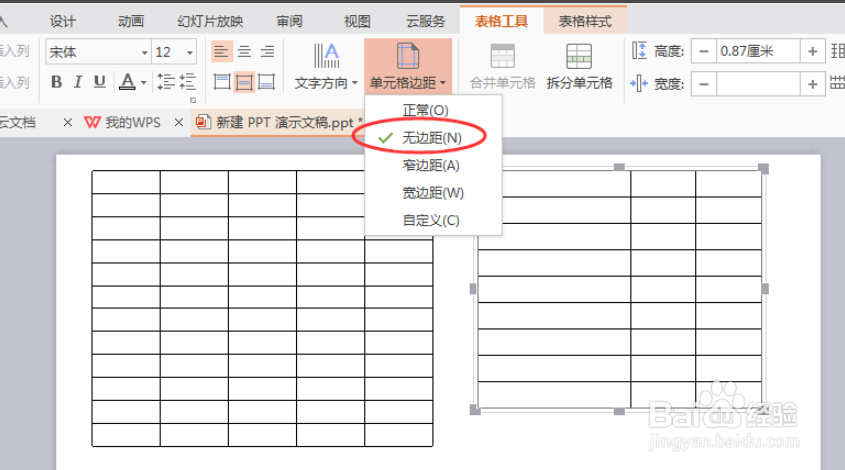Close the 我的WPS tab
Image resolution: width=845 pixels, height=470 pixels.
(179, 123)
